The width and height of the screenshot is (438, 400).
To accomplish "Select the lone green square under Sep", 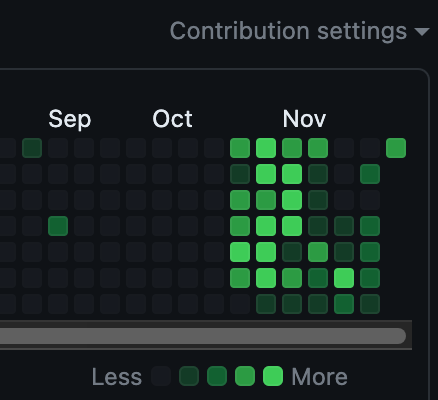I will [58, 226].
